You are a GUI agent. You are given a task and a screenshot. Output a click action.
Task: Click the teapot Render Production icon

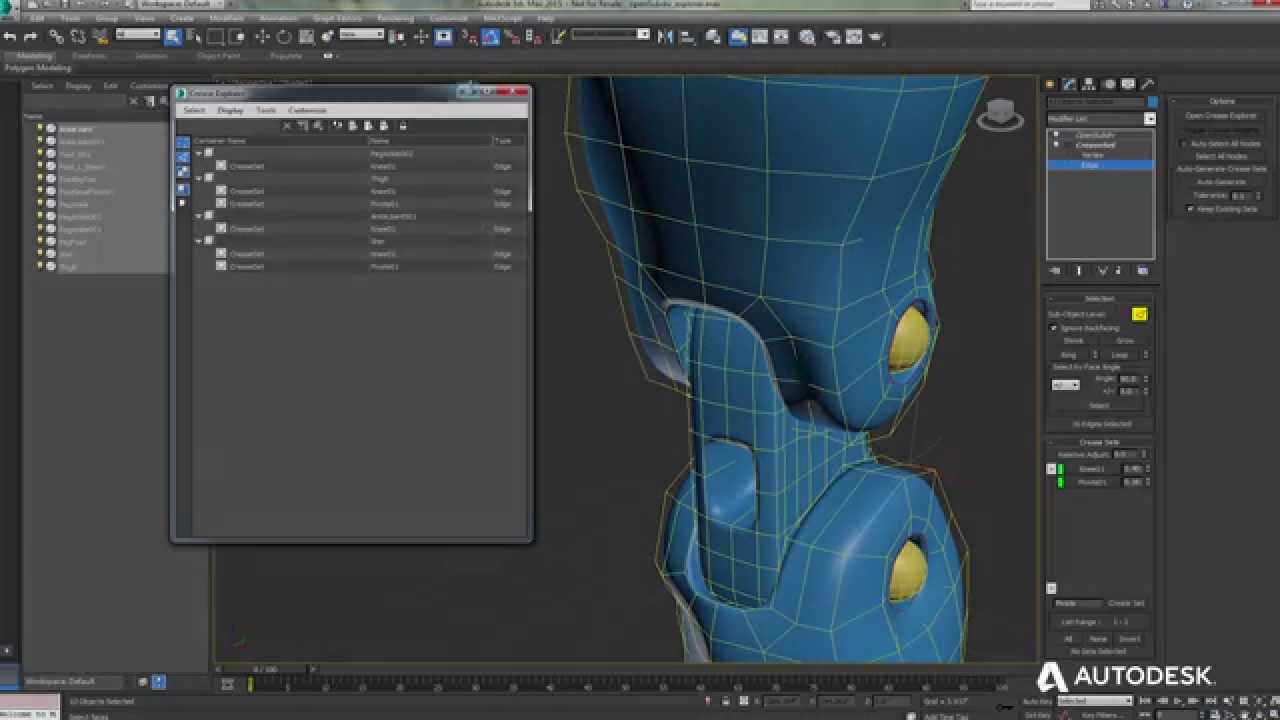click(877, 36)
